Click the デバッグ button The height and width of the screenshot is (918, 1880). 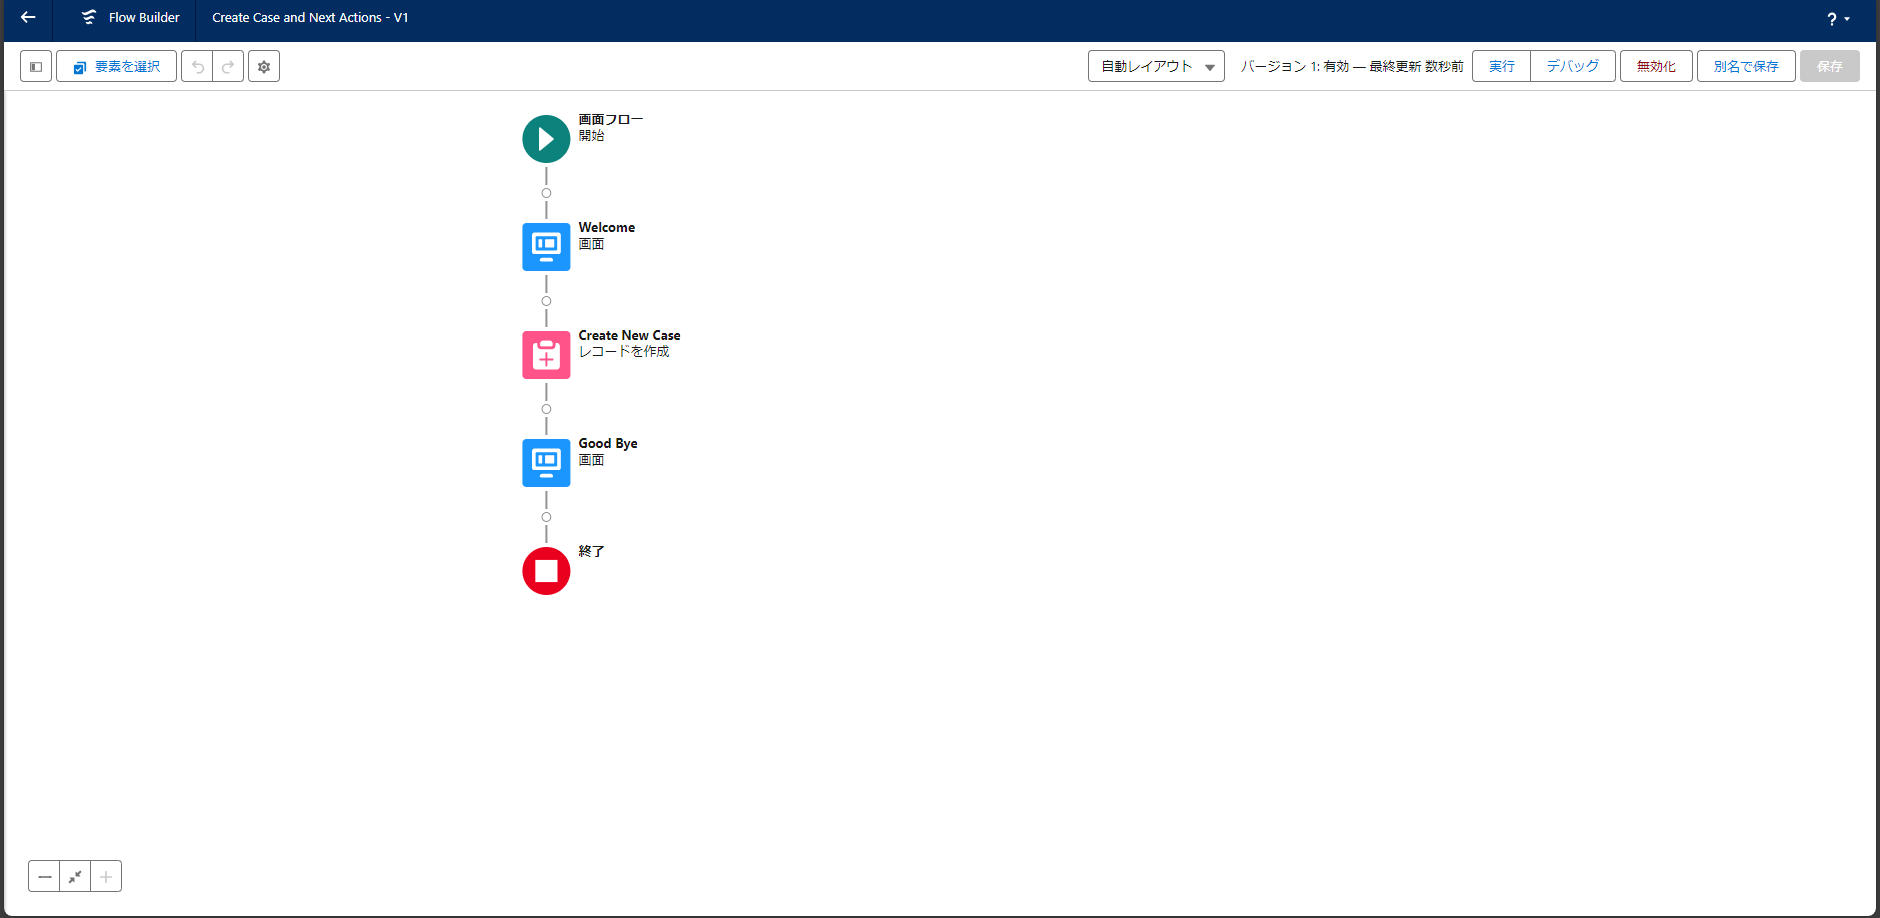1573,66
